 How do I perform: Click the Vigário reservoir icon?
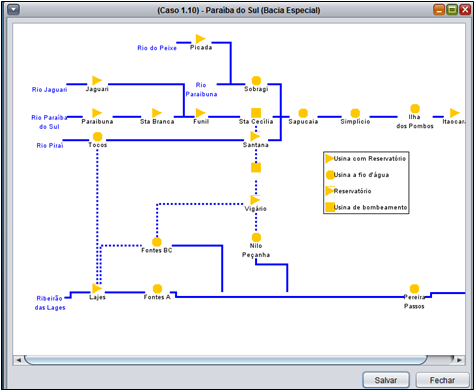click(255, 200)
